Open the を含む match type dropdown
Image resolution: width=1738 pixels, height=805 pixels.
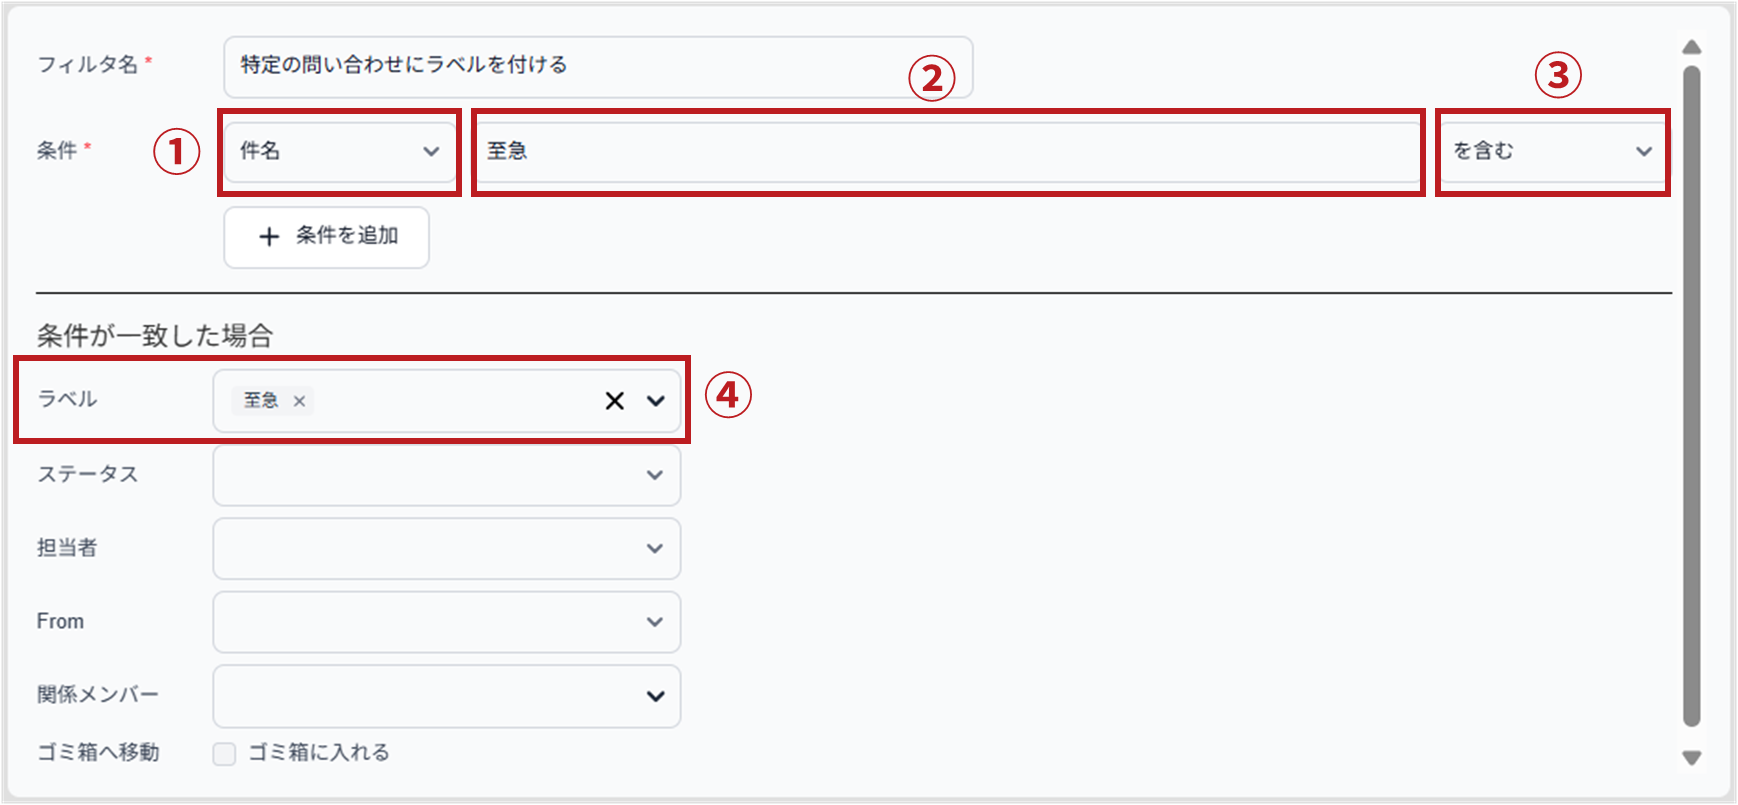(1553, 152)
